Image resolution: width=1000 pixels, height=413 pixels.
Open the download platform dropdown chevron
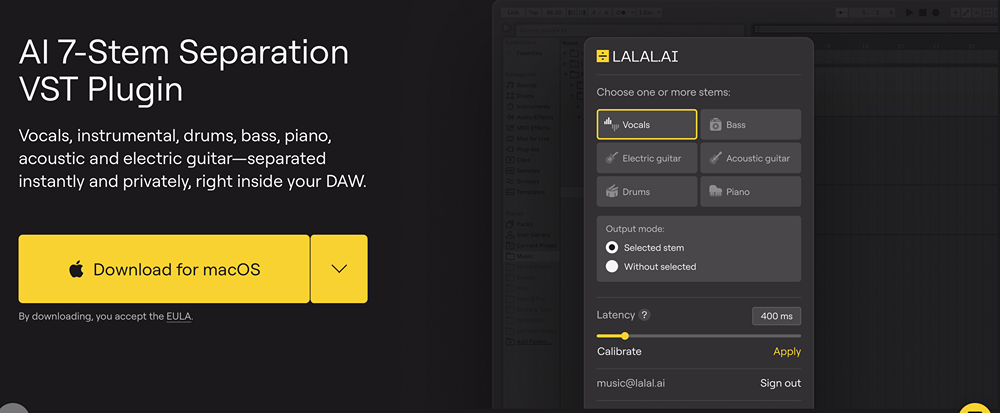tap(339, 269)
